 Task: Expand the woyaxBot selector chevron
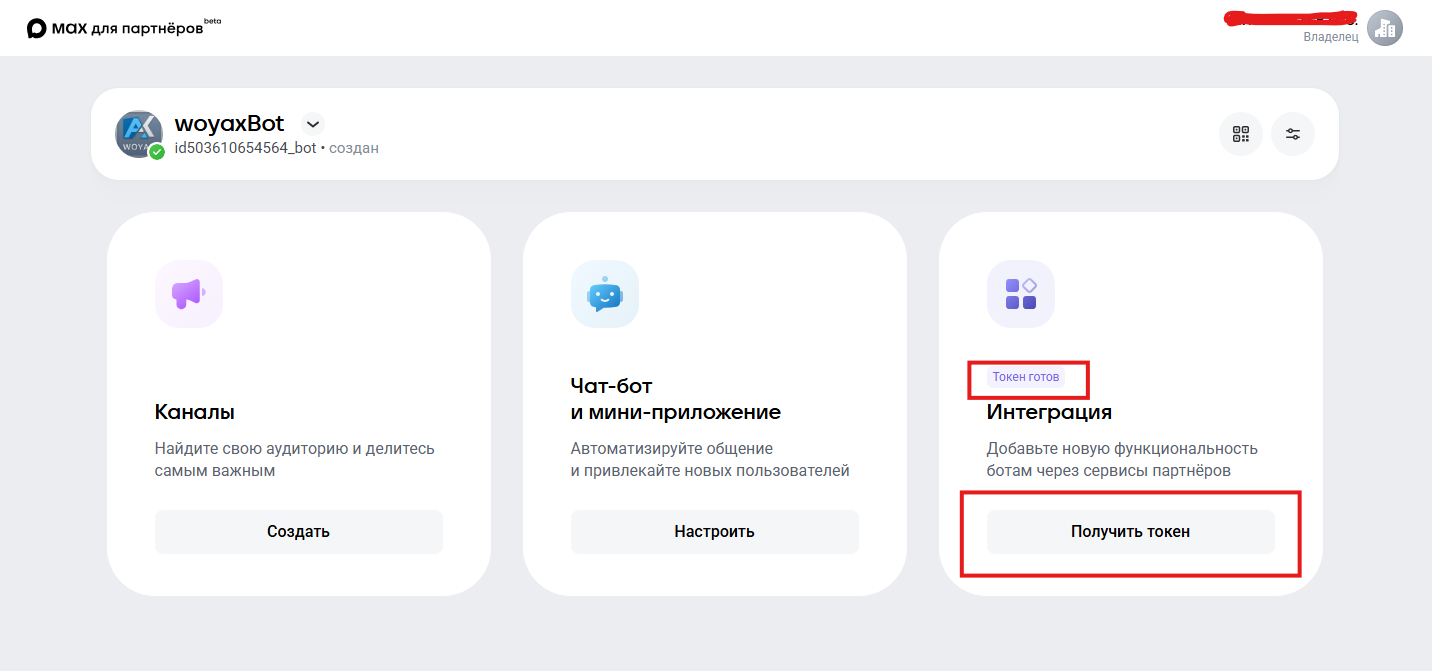(x=313, y=124)
